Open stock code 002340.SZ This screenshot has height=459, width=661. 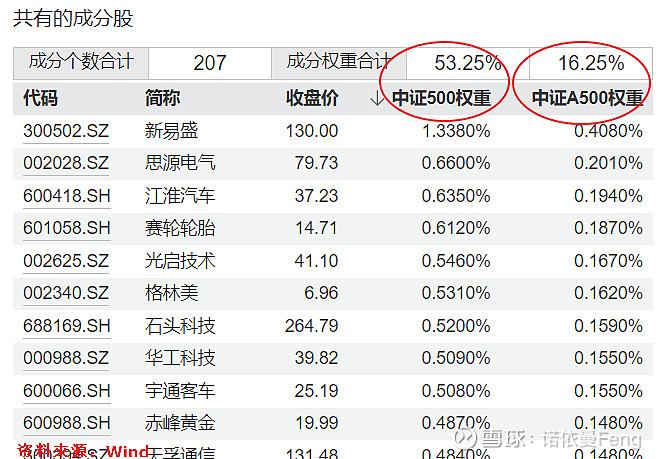66,293
